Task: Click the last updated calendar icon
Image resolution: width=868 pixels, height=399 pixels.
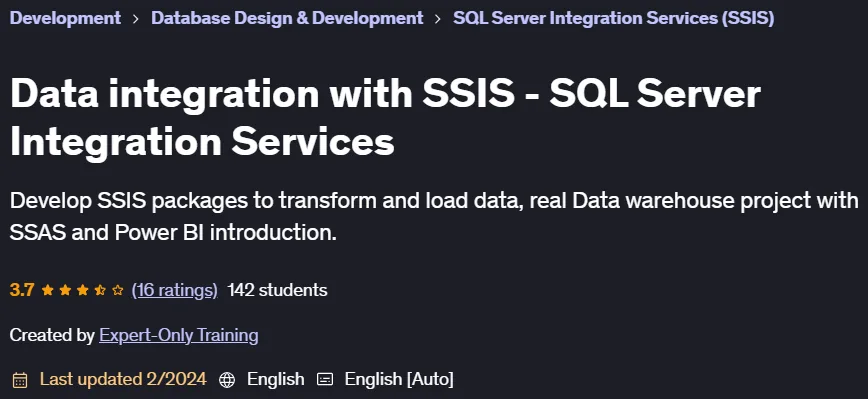Action: tap(20, 380)
